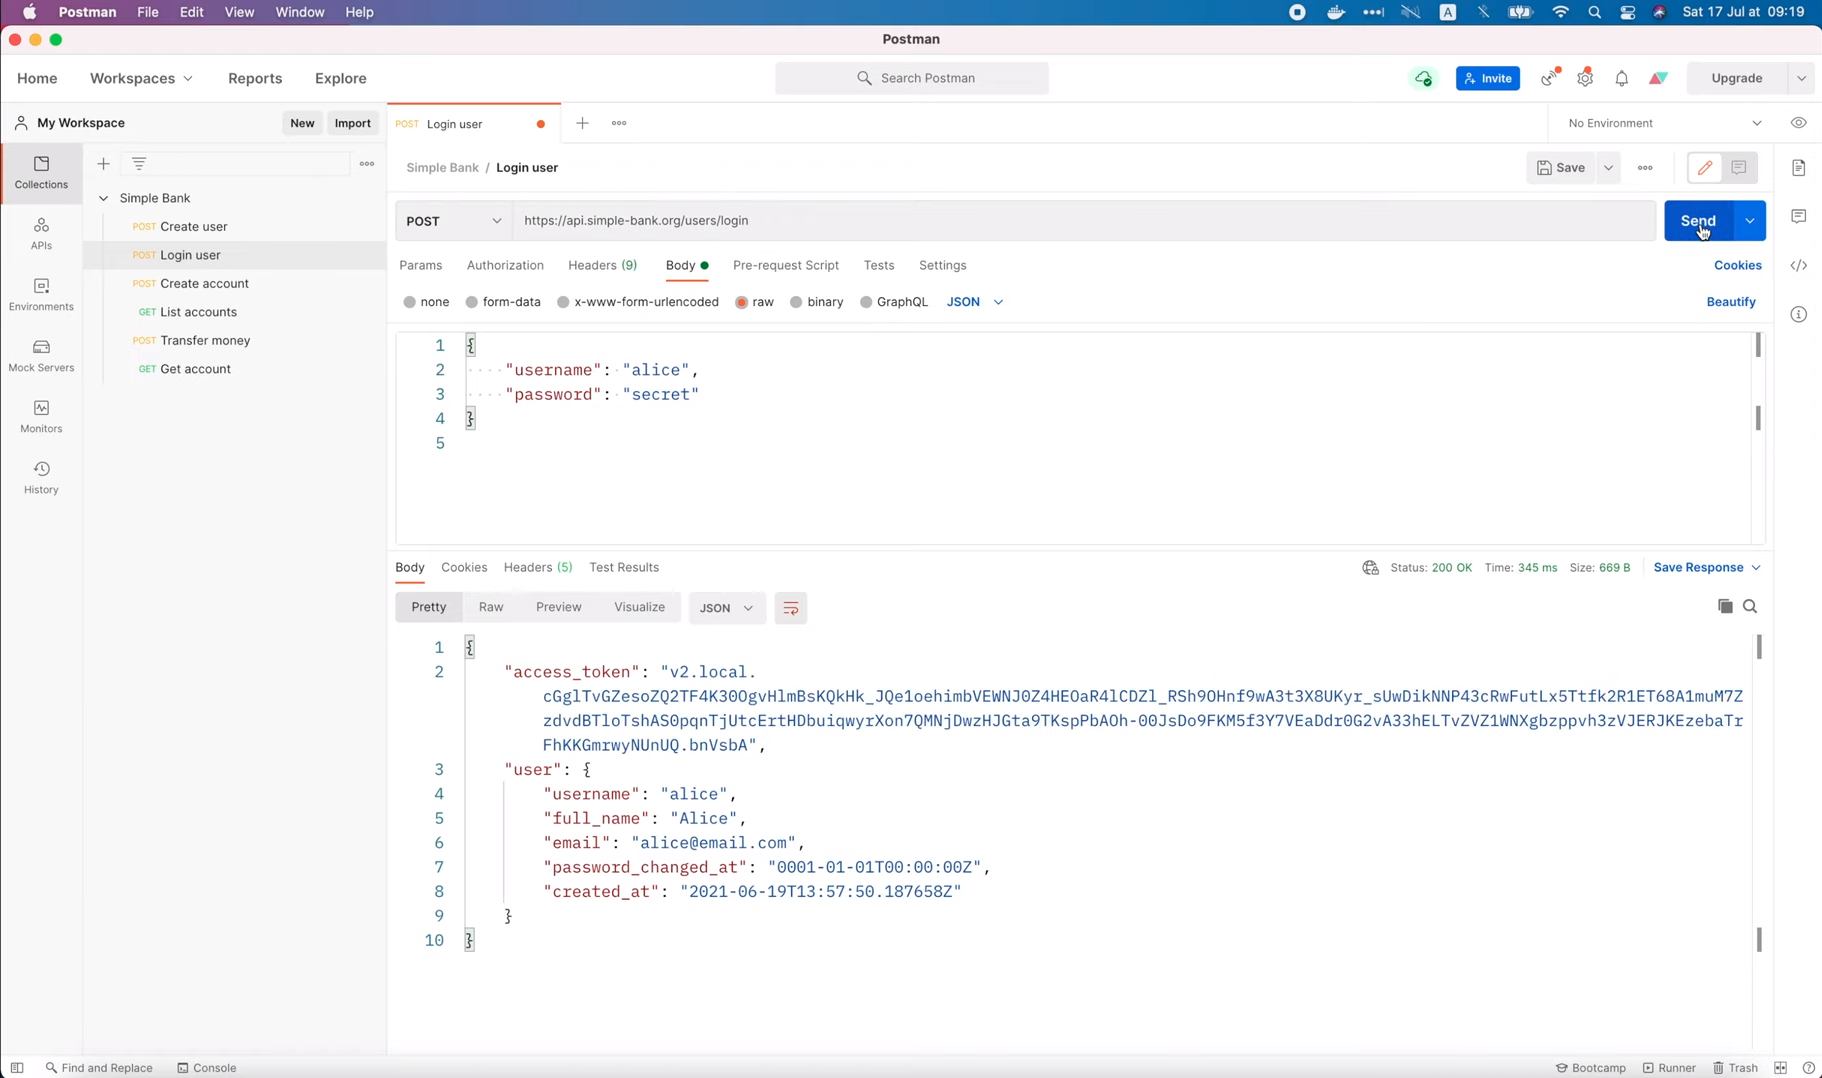
Task: Open the Transfer money request
Action: (205, 341)
